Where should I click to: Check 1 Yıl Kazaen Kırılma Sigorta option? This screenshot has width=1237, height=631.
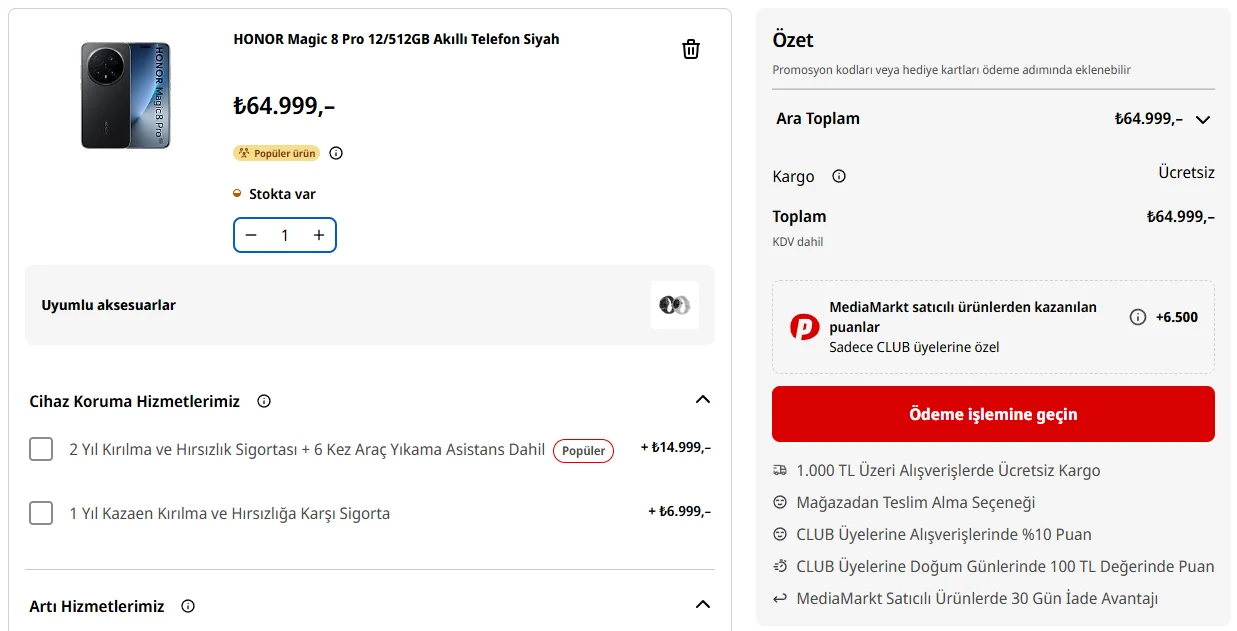point(41,513)
